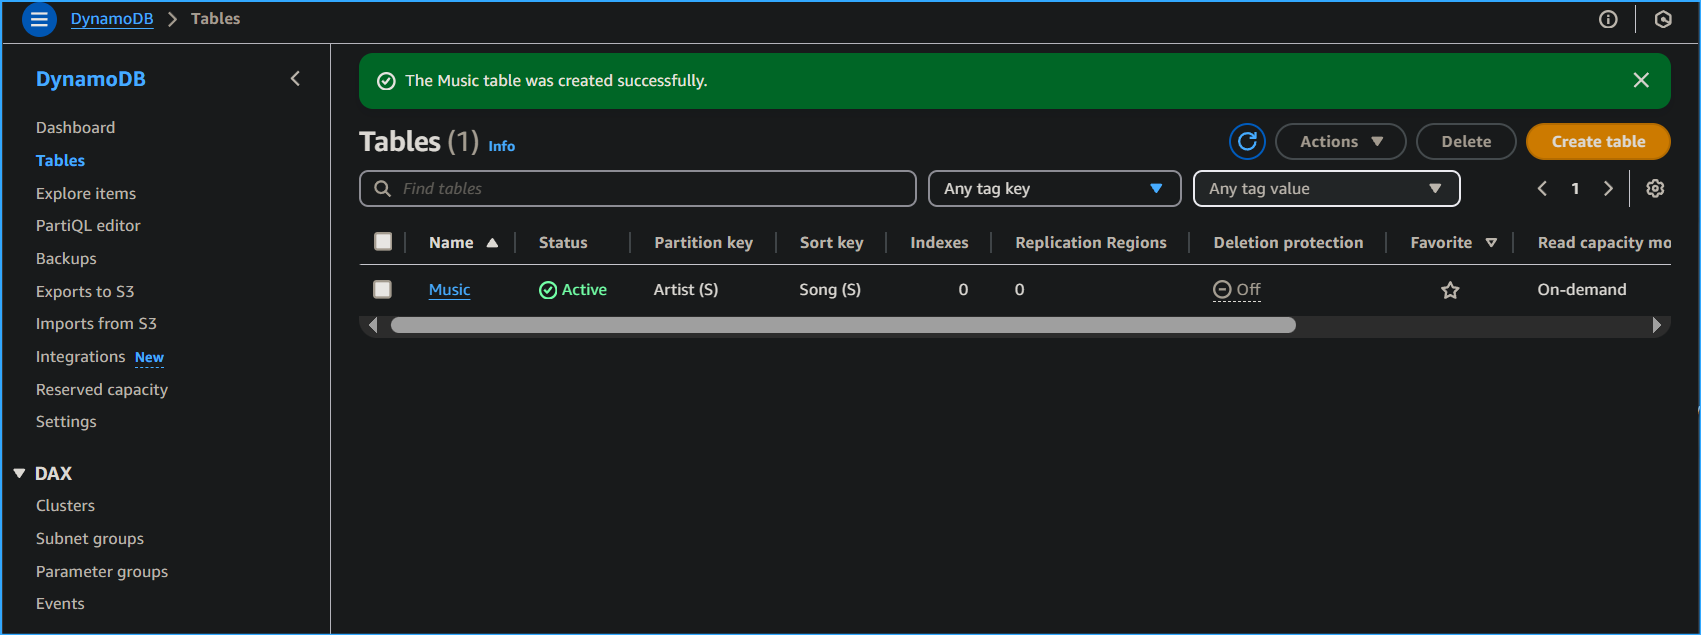Screen dimensions: 1701x635
Task: Open Explore items in side navigation
Action: point(86,194)
